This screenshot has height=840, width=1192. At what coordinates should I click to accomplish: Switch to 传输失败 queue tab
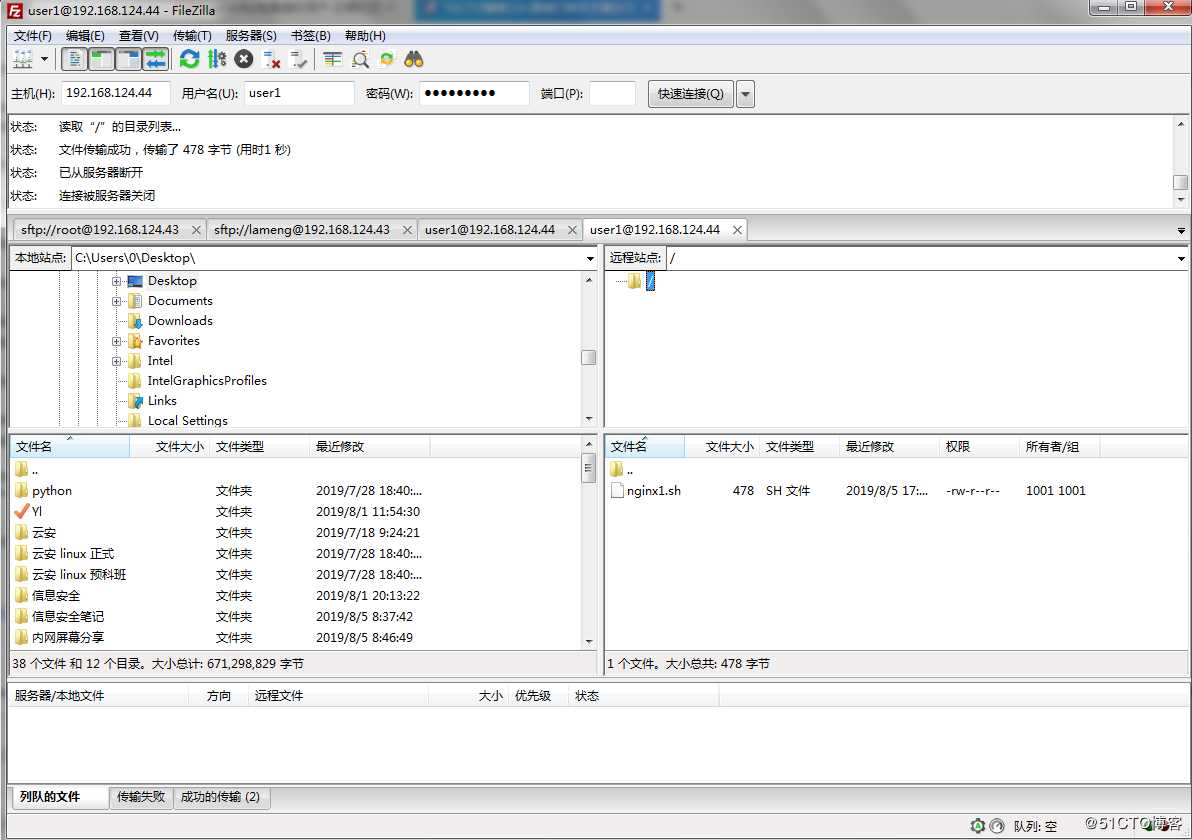point(141,797)
